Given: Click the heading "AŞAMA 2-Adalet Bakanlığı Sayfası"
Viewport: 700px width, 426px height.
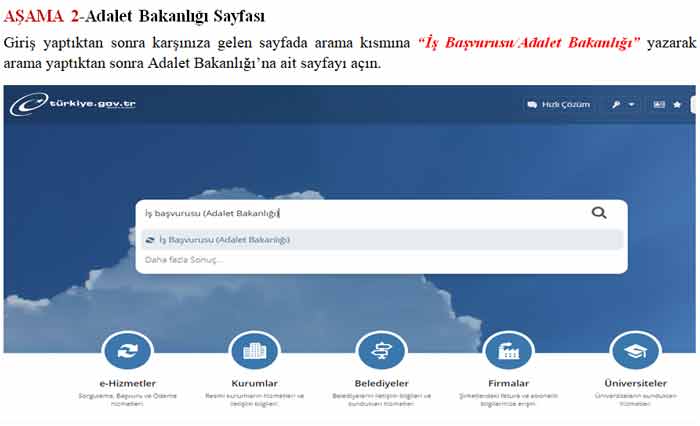Looking at the screenshot, I should pos(134,16).
